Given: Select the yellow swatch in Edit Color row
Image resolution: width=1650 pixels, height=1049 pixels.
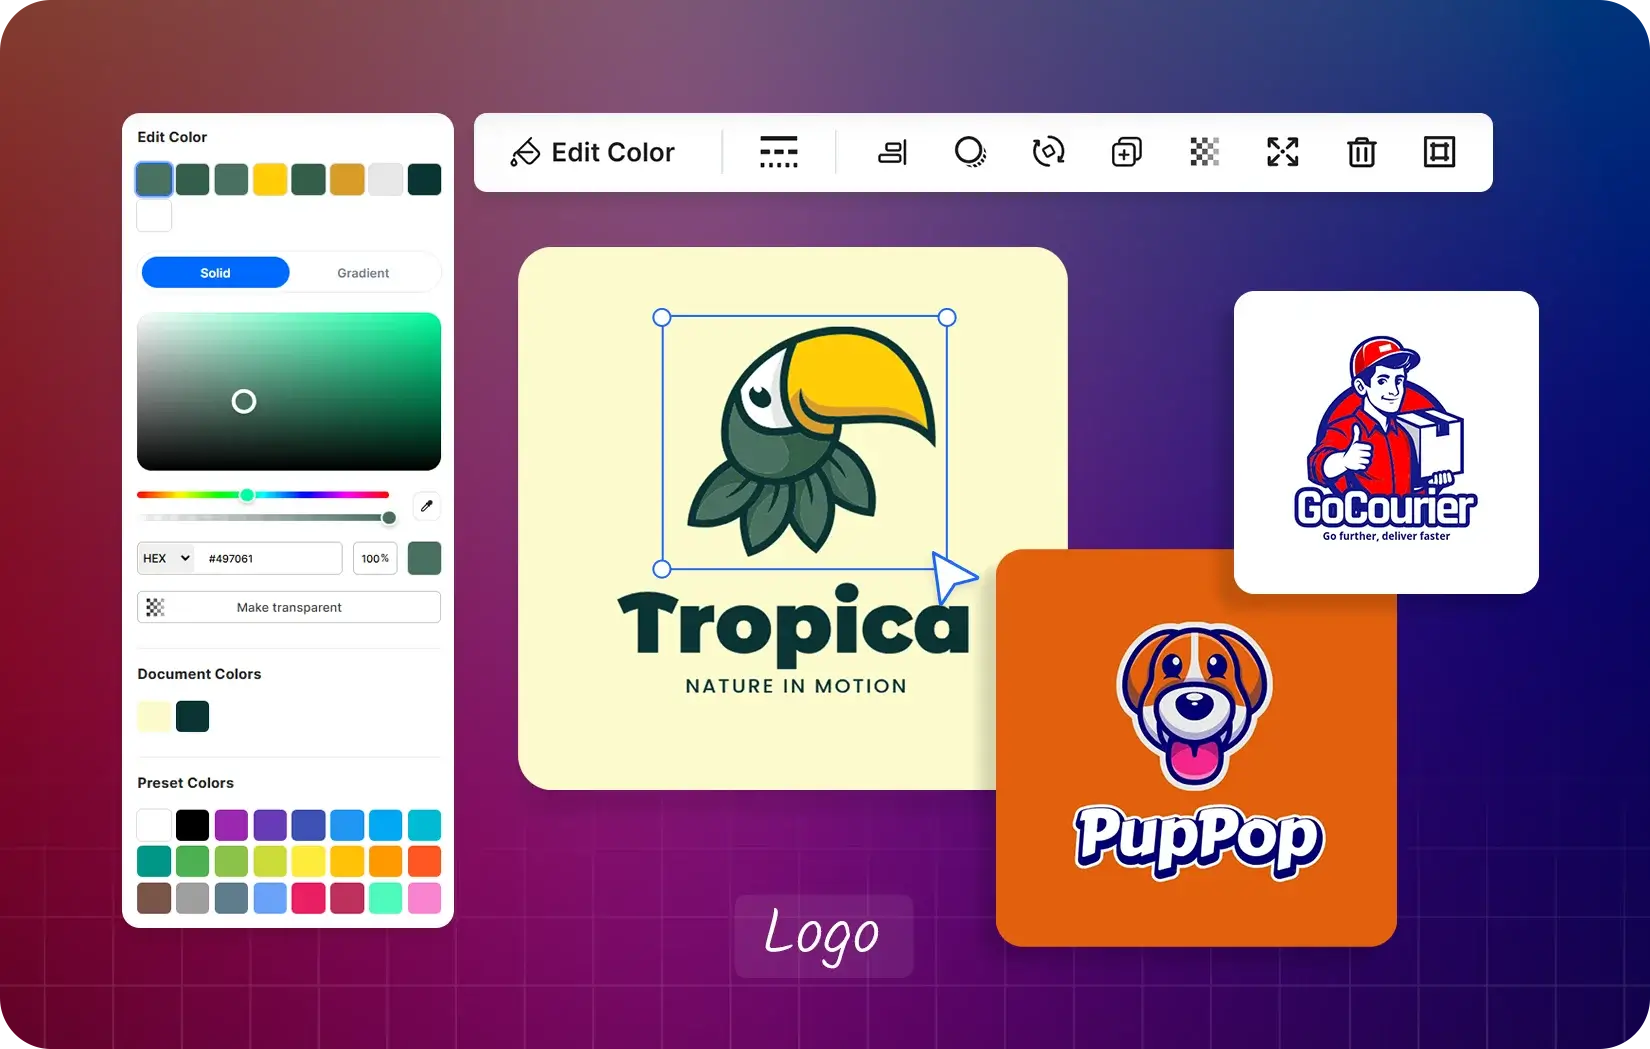Looking at the screenshot, I should (x=270, y=180).
